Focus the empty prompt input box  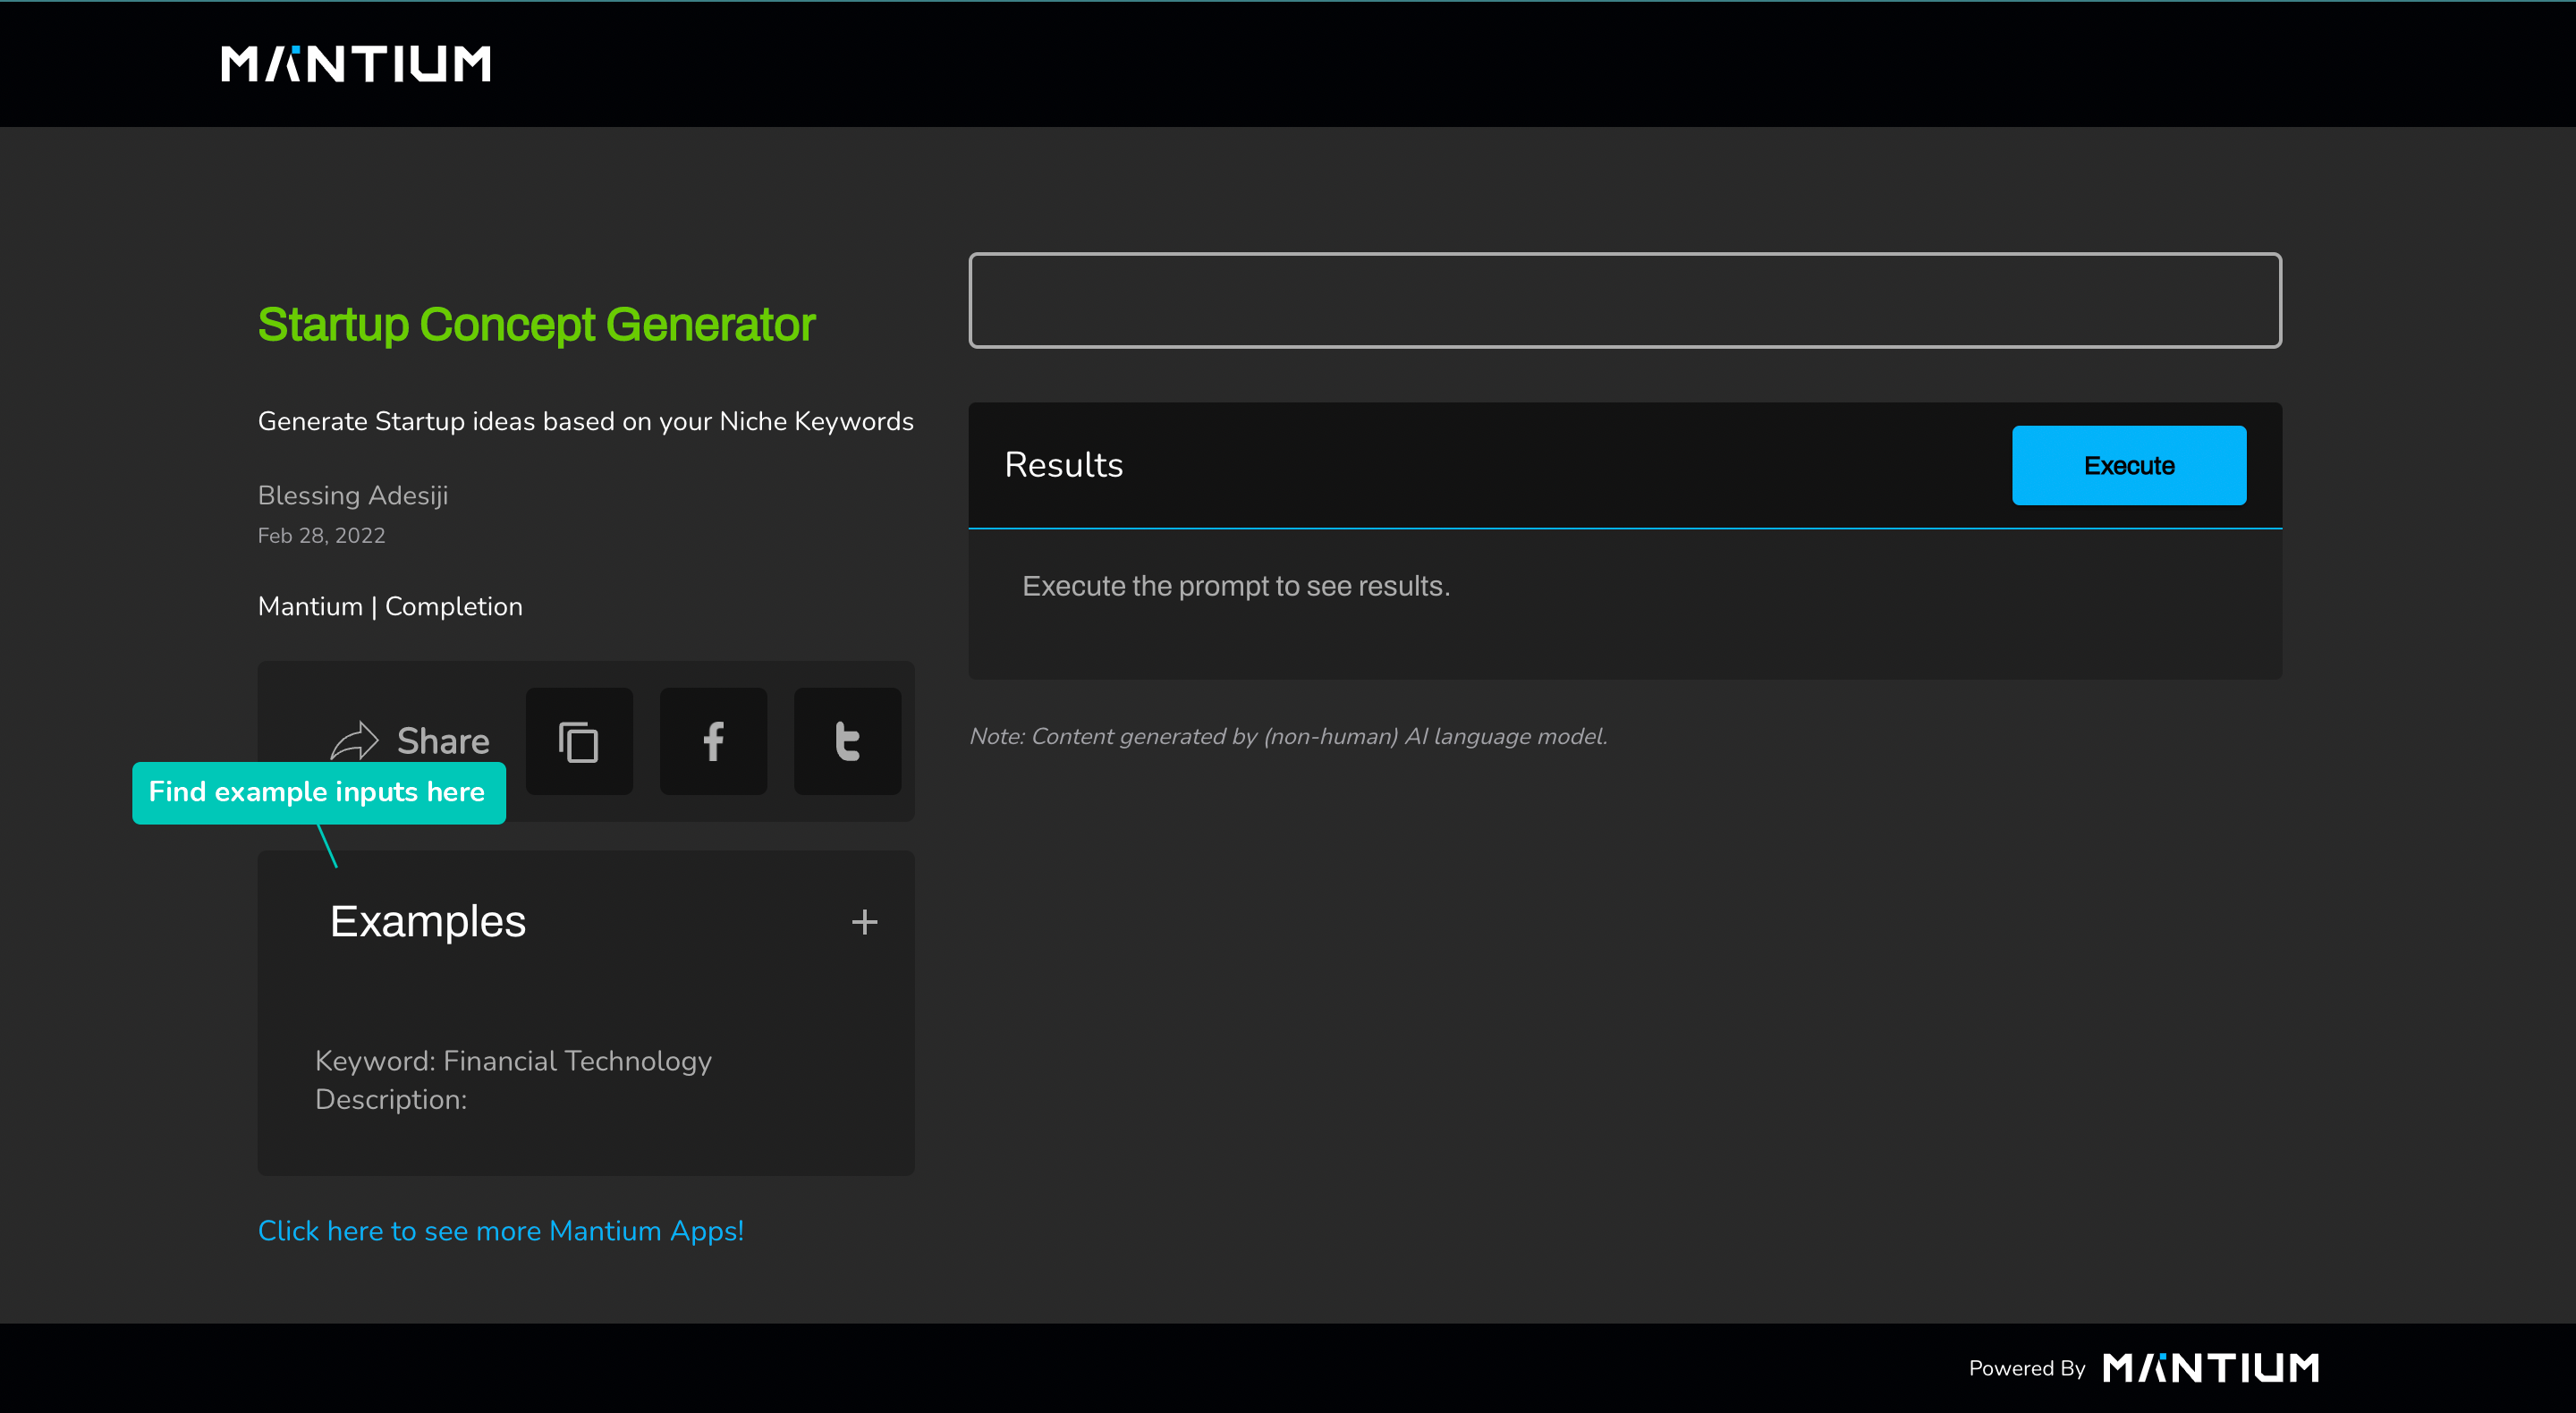pyautogui.click(x=1624, y=300)
